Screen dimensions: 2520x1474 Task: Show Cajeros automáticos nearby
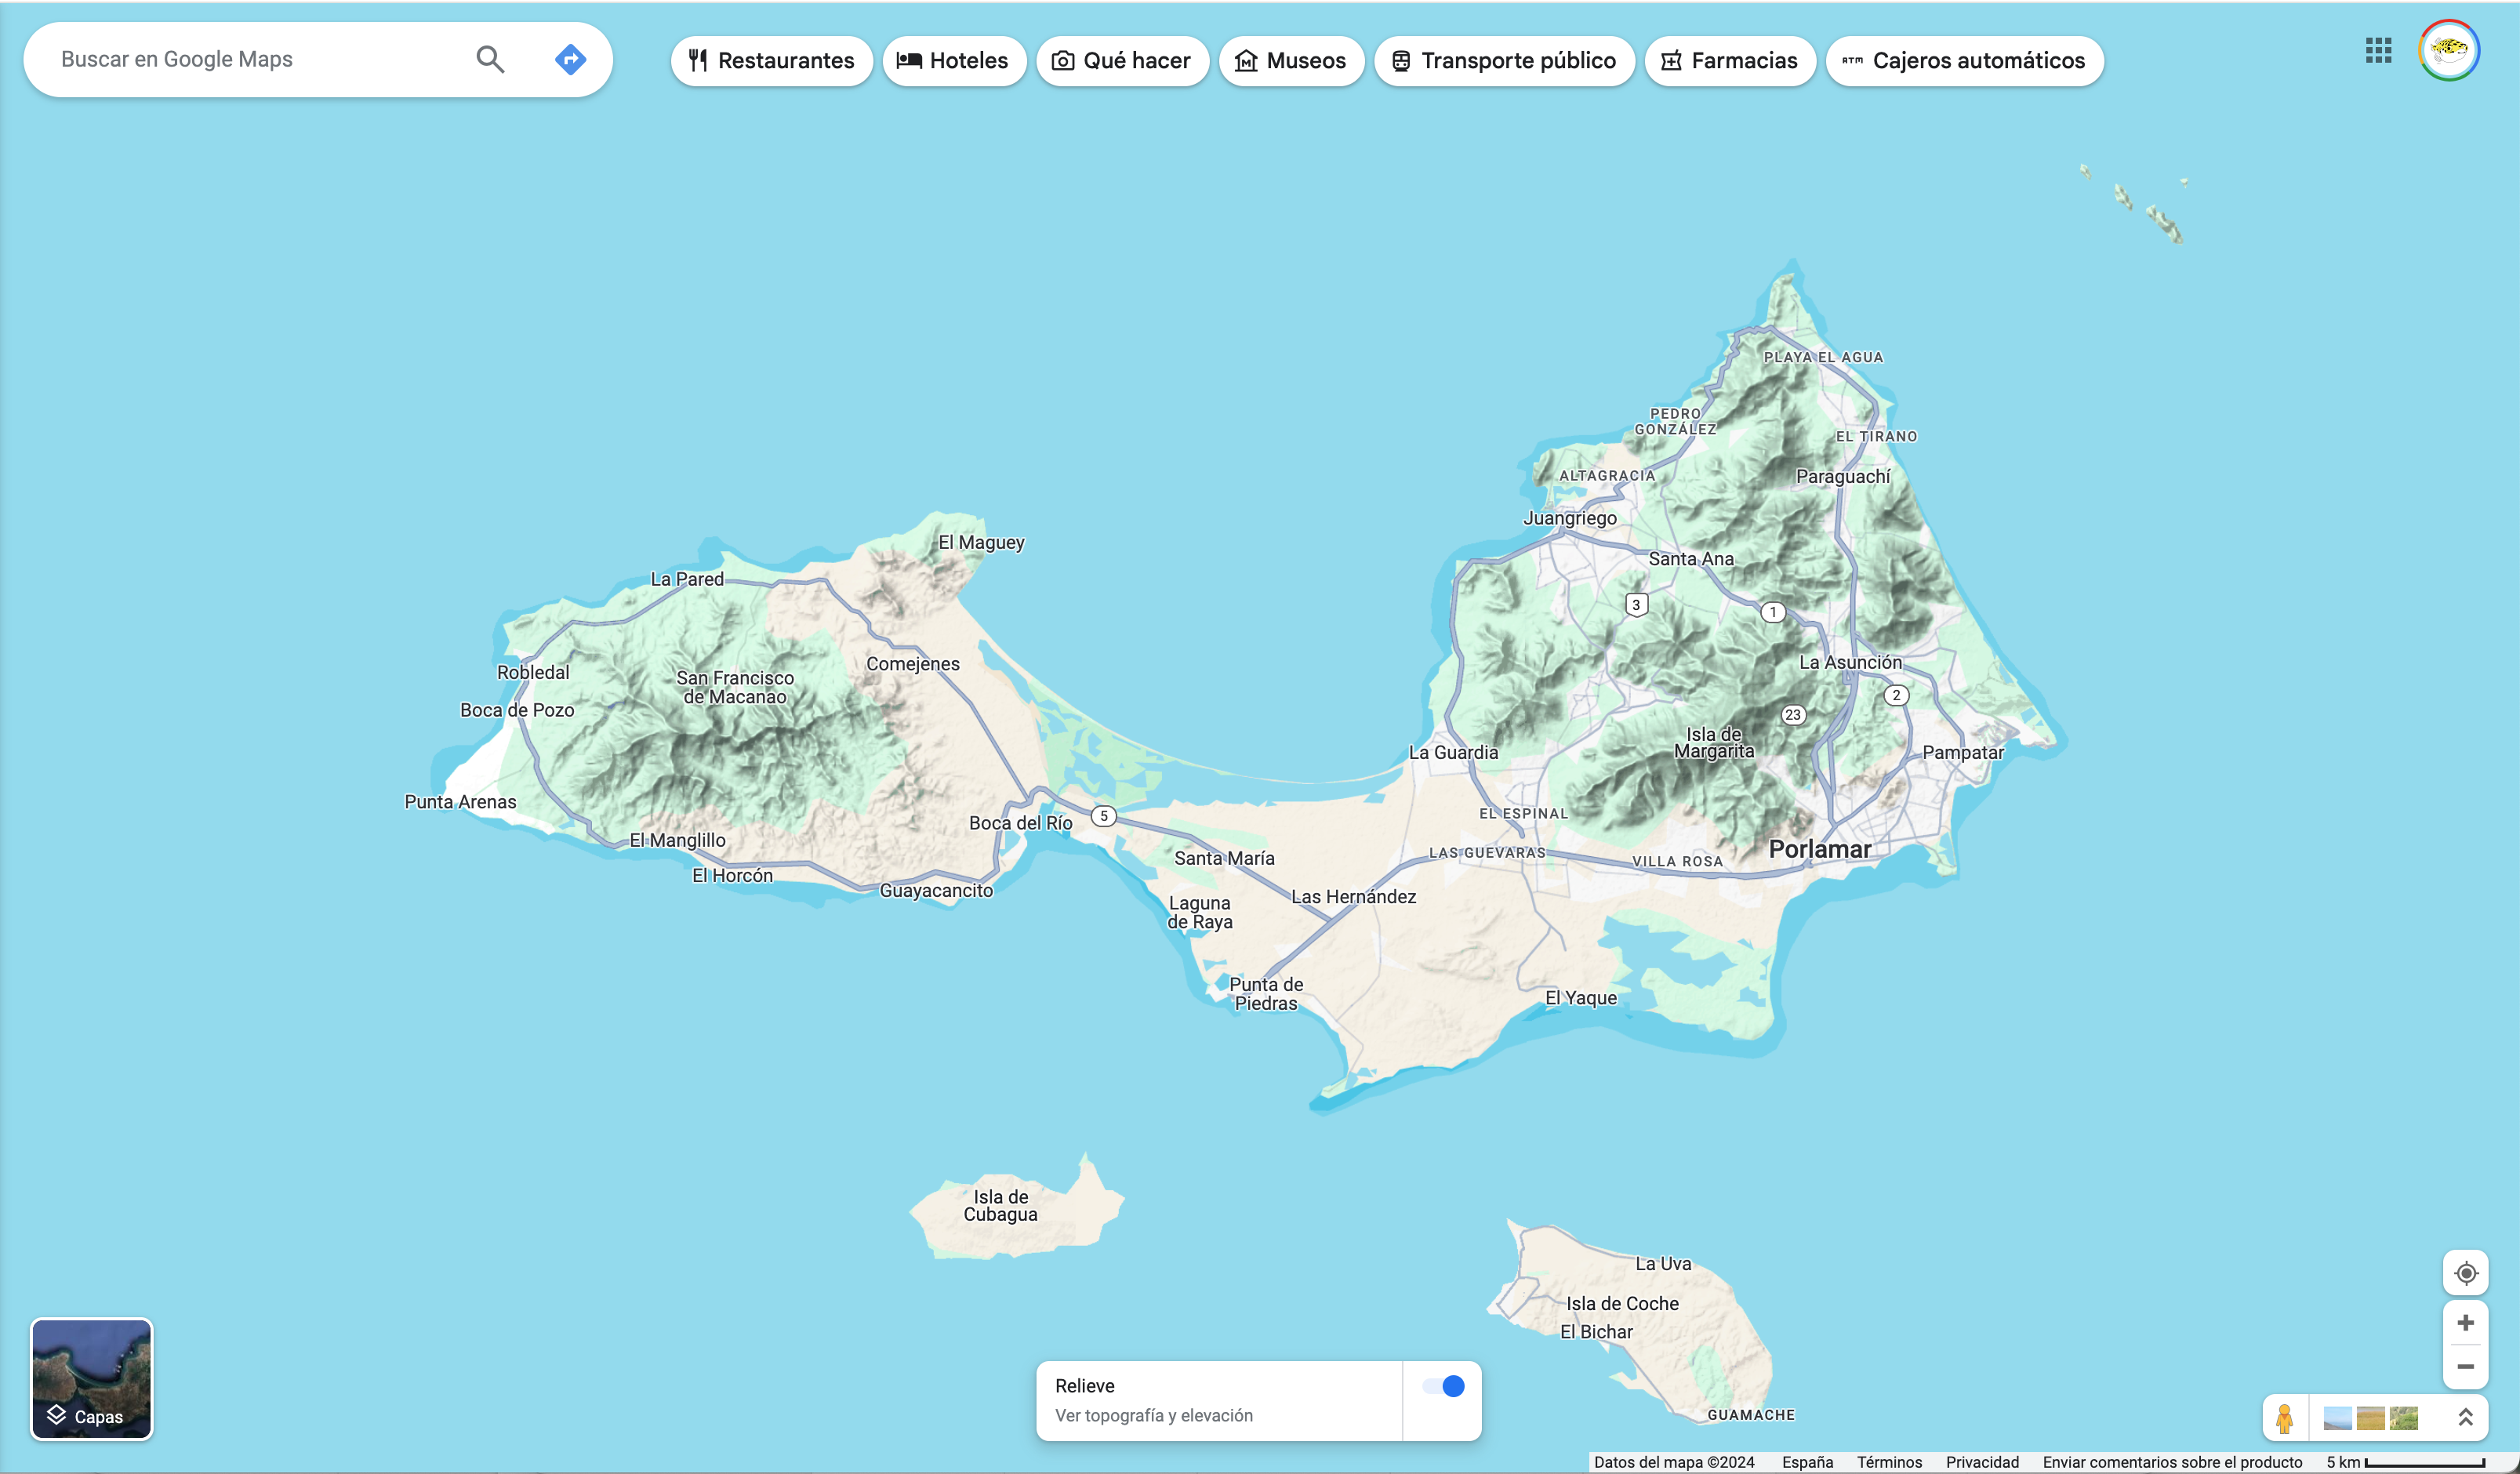1964,61
